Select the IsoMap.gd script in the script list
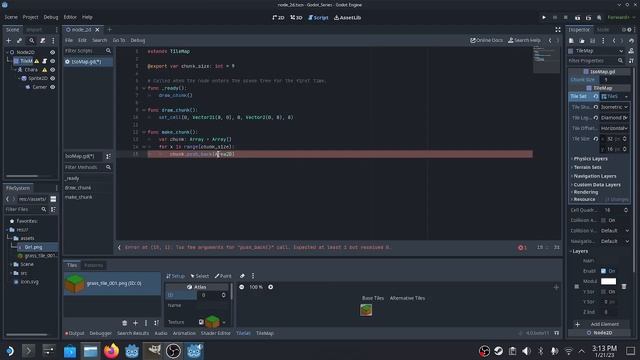 click(x=88, y=62)
